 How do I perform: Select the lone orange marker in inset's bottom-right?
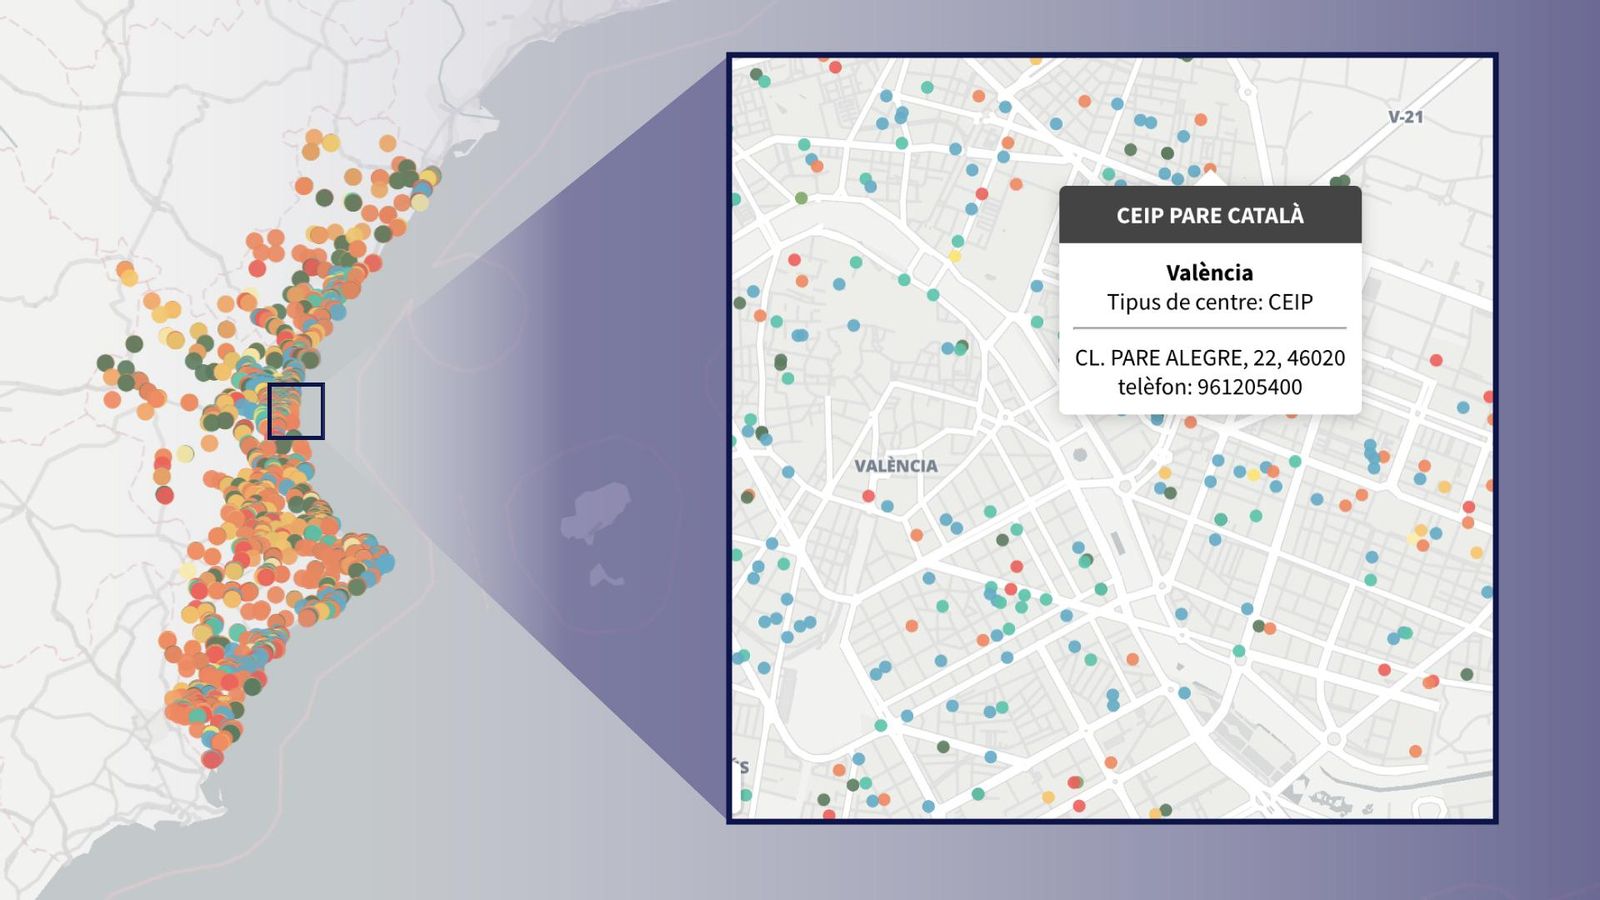(x=1415, y=751)
